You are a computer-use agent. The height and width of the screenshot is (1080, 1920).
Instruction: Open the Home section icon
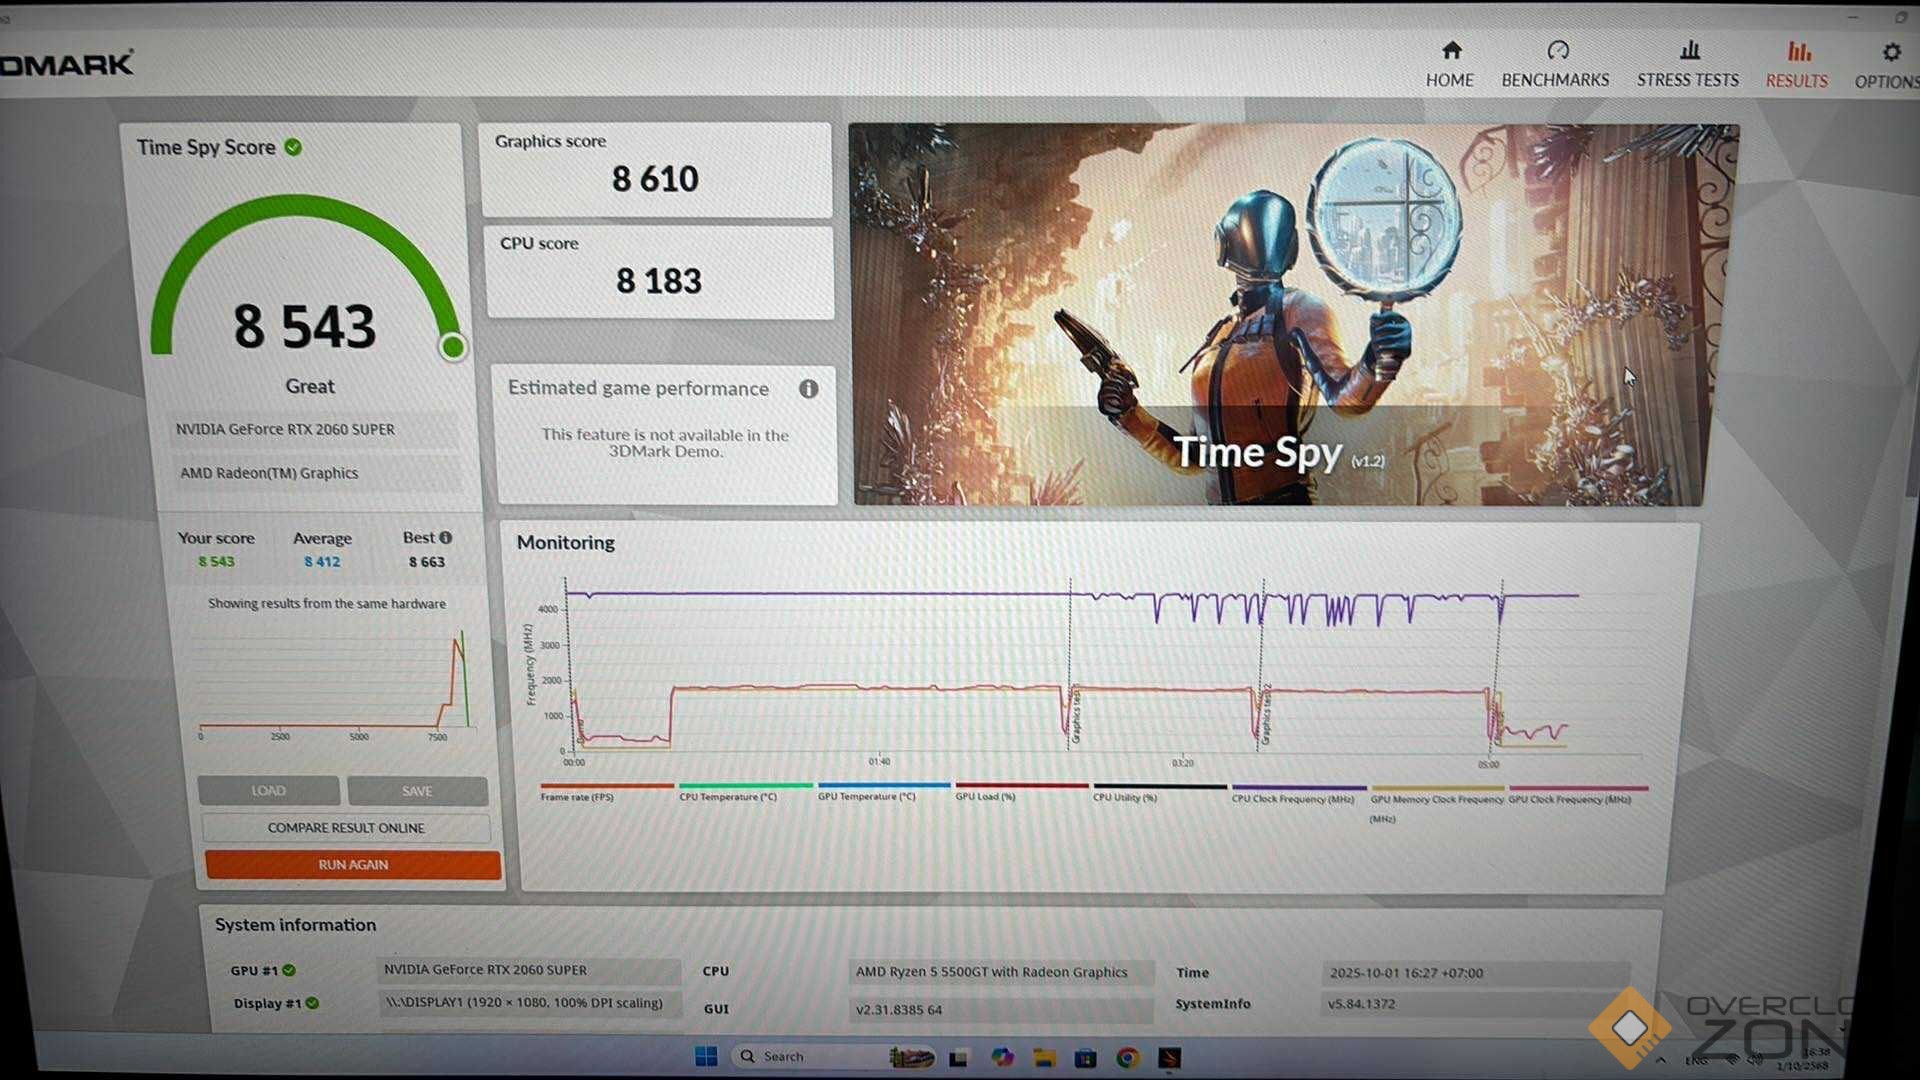click(1451, 51)
